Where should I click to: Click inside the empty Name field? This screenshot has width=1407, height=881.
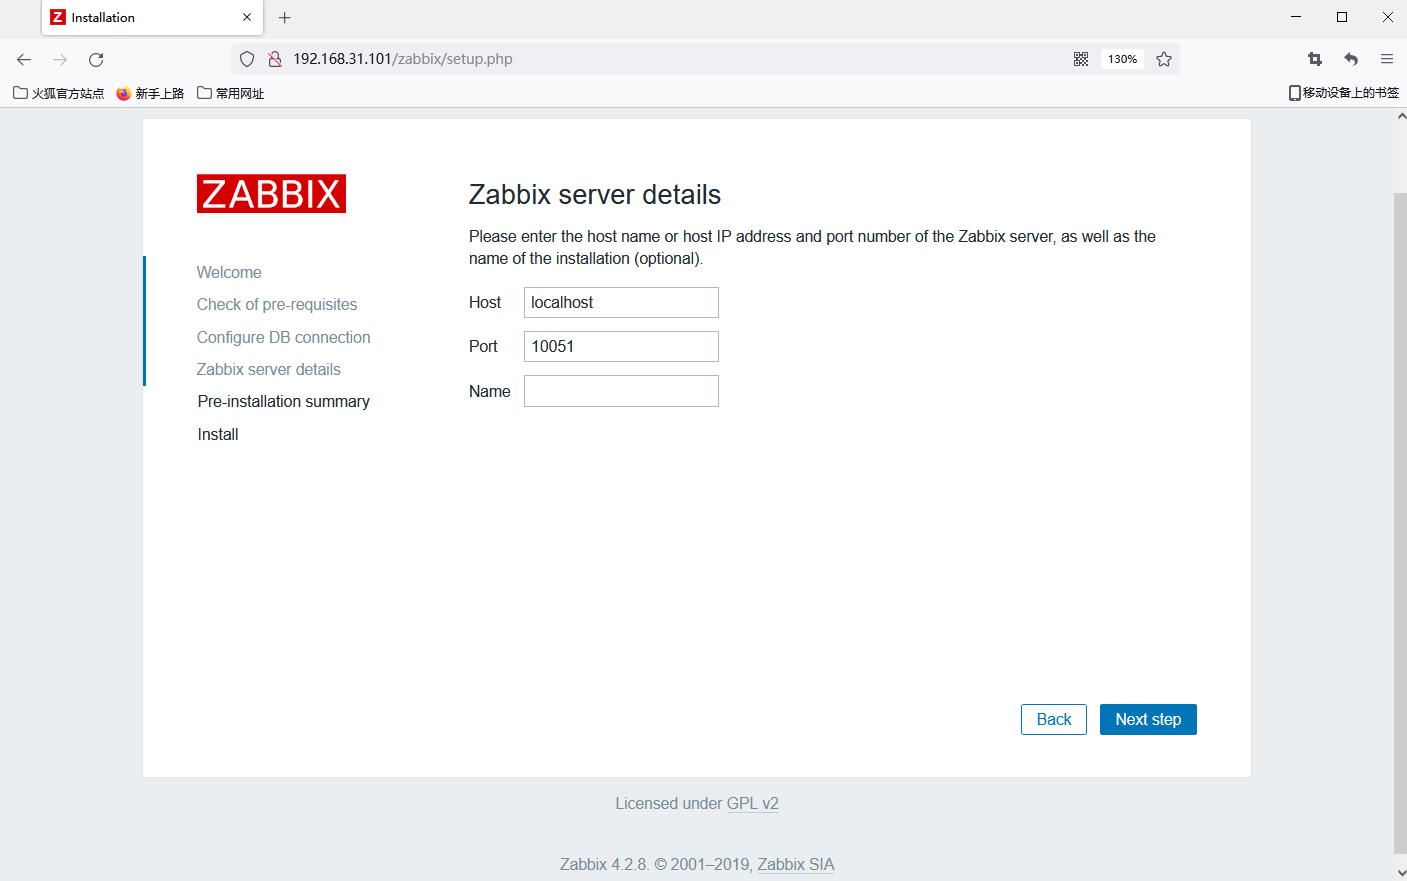[620, 390]
